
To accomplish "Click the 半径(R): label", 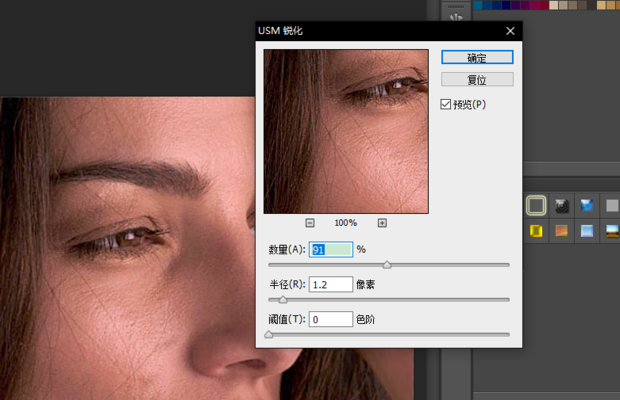I will click(x=287, y=285).
